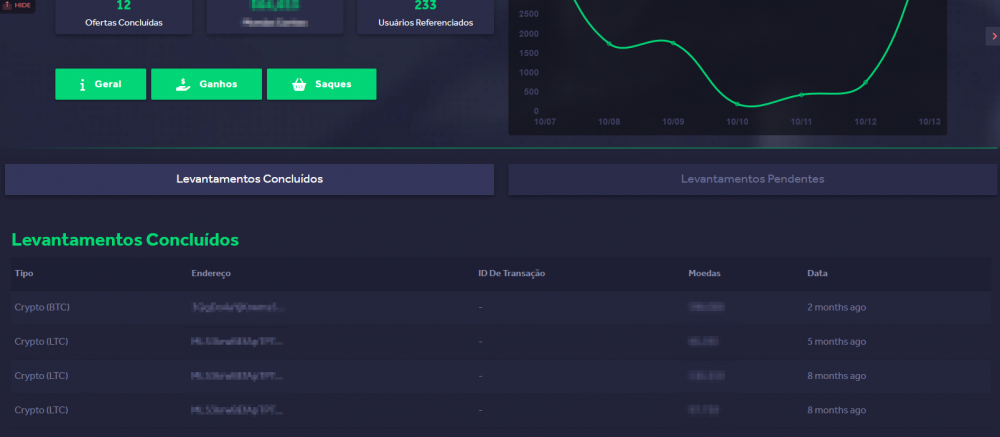Open the Ganhos section

click(x=206, y=85)
